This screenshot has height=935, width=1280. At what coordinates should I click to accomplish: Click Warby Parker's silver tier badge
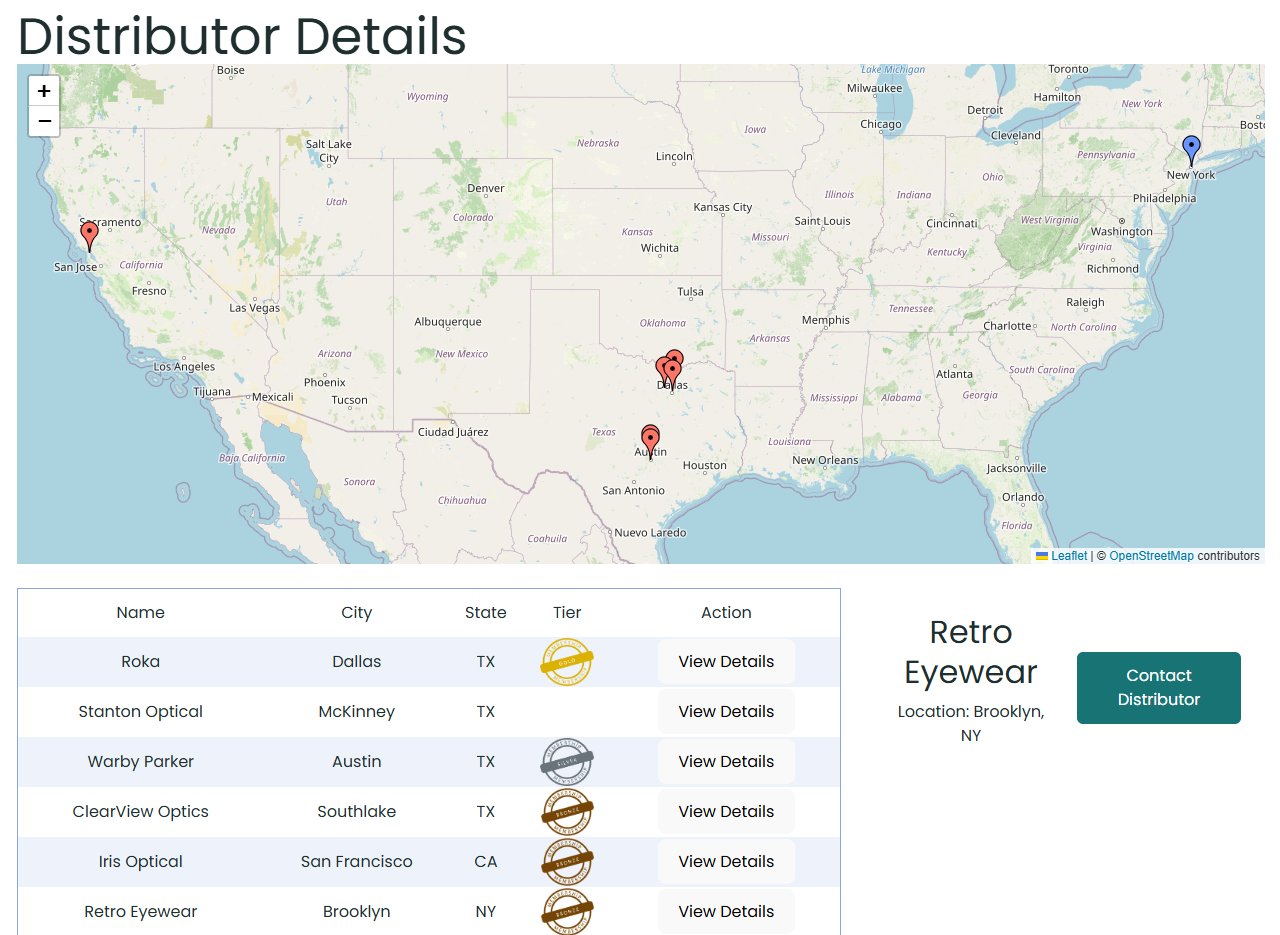(567, 762)
